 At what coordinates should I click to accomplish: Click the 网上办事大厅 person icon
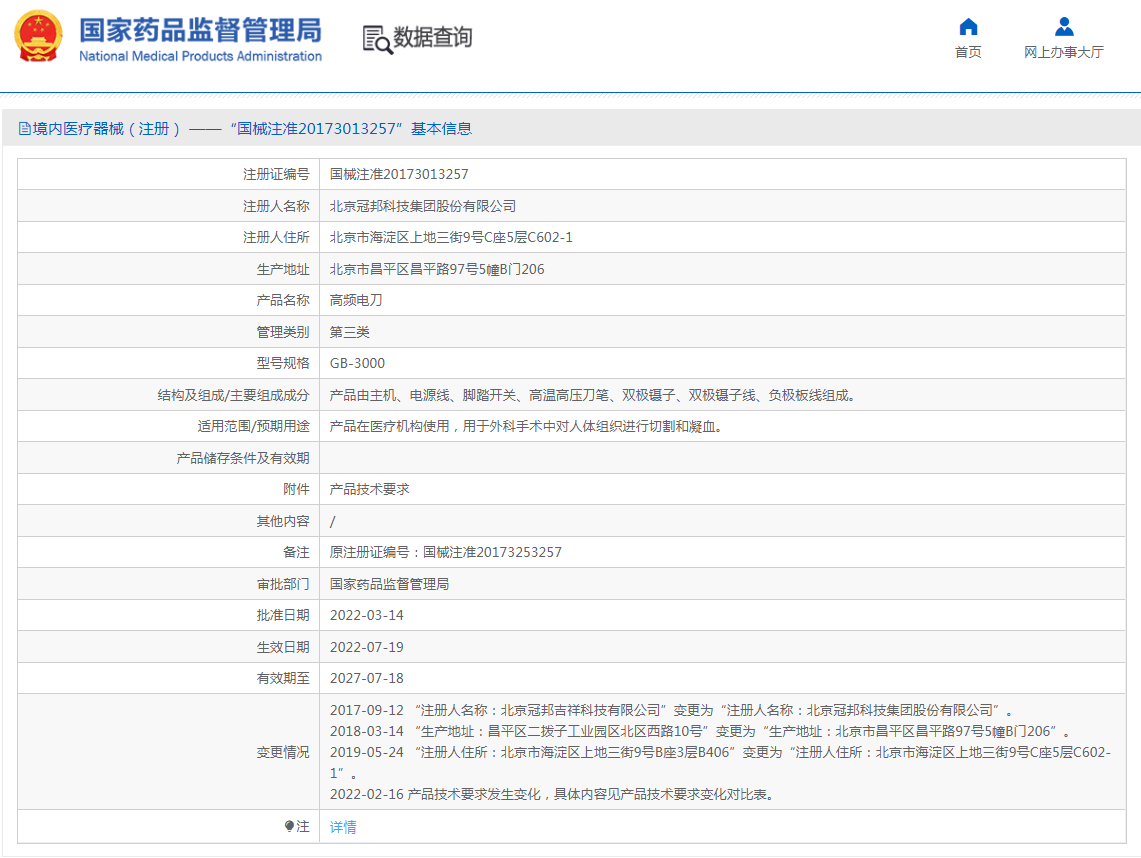click(1061, 28)
